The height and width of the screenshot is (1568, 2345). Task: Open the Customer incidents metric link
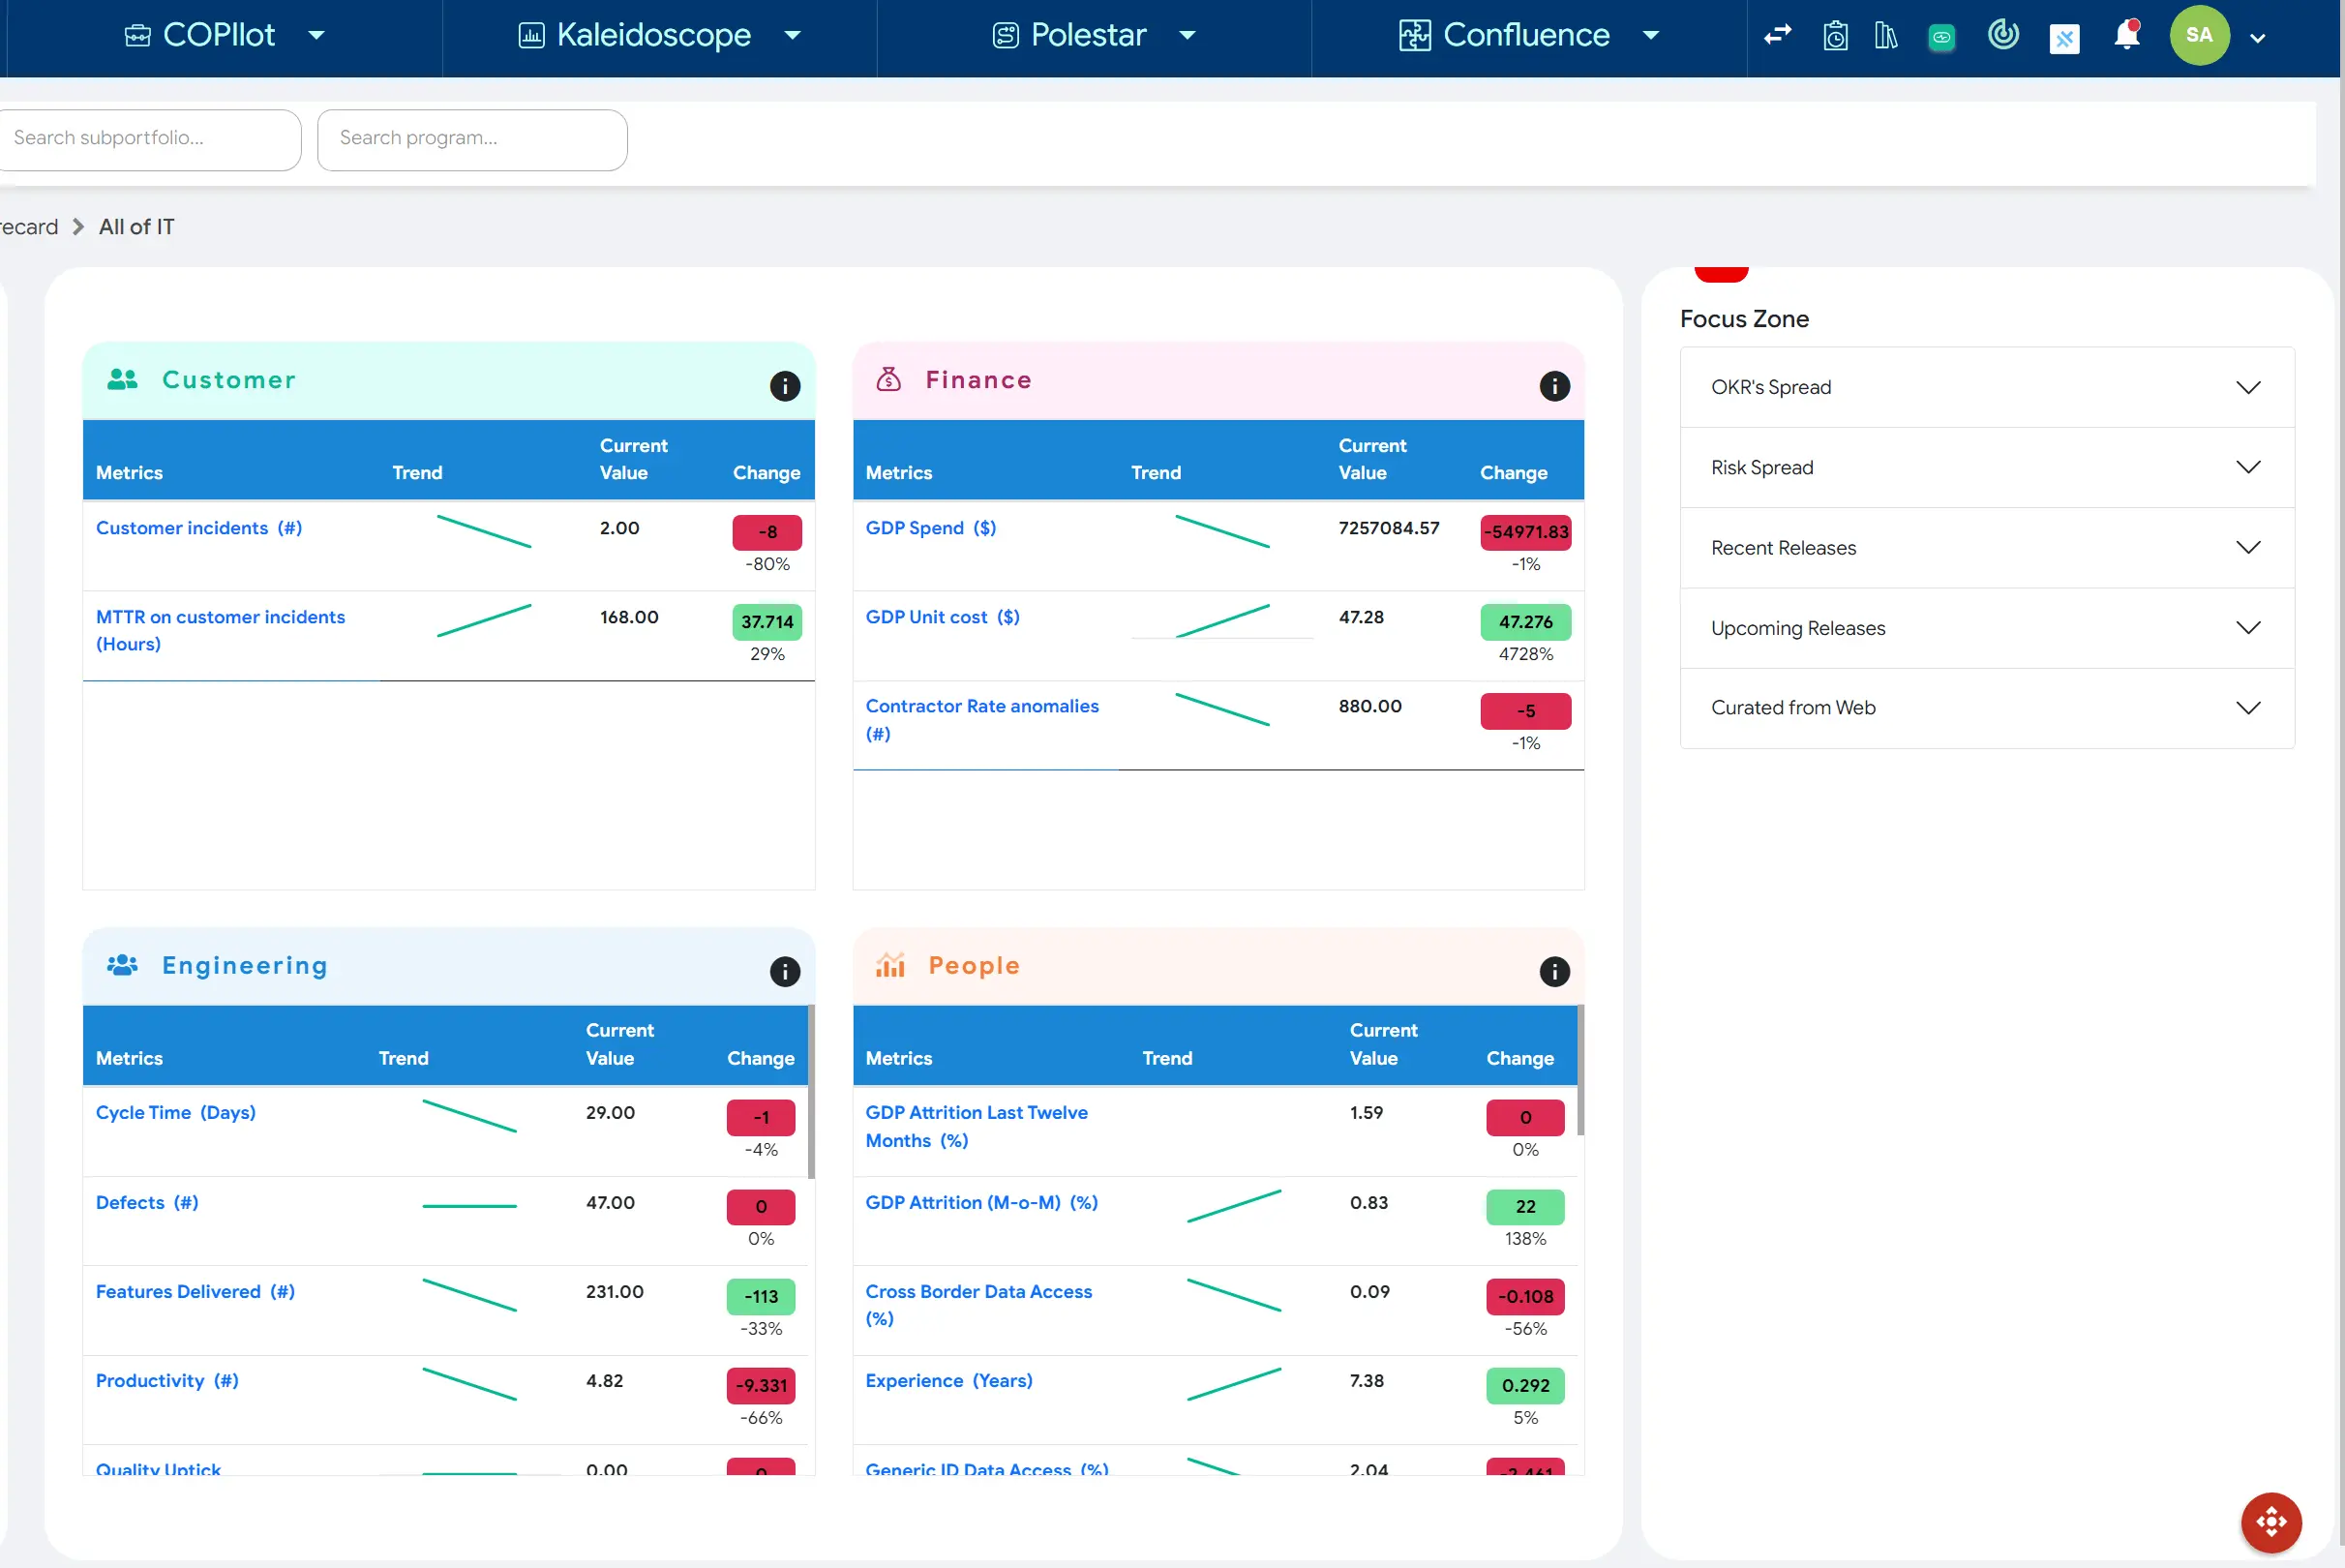click(198, 528)
